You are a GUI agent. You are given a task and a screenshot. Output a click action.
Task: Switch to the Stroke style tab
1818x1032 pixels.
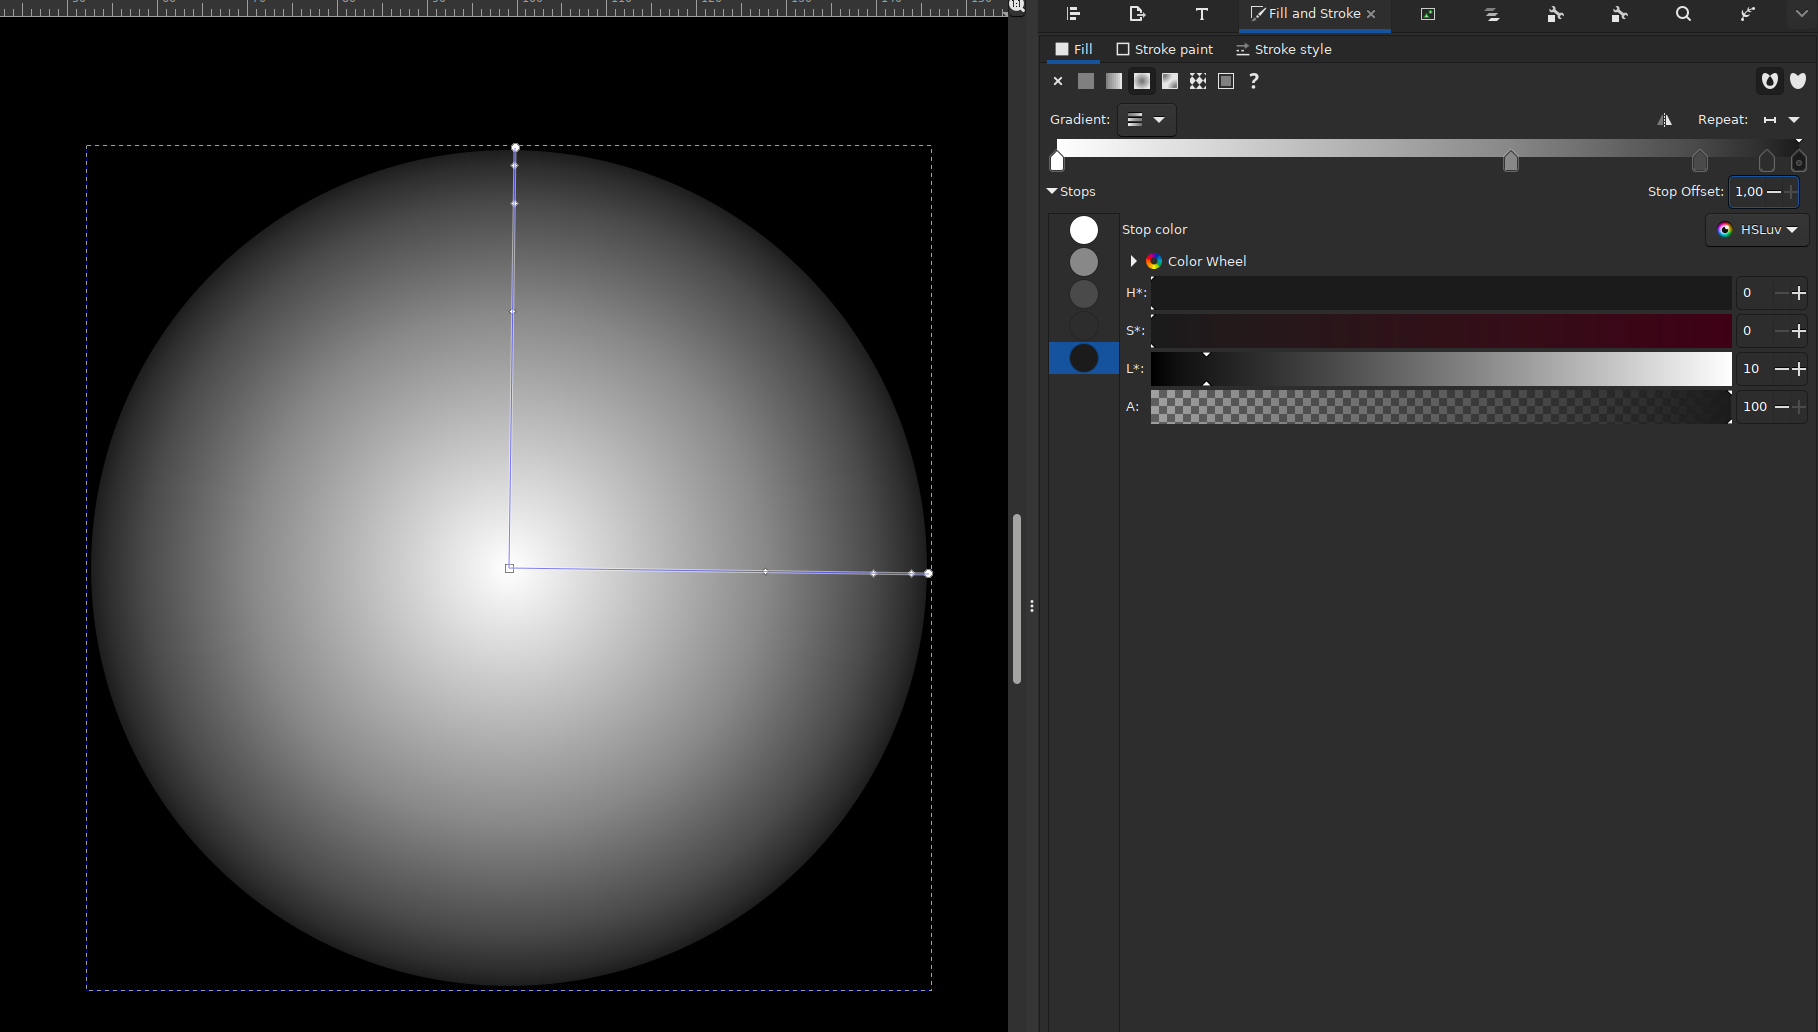[1283, 49]
